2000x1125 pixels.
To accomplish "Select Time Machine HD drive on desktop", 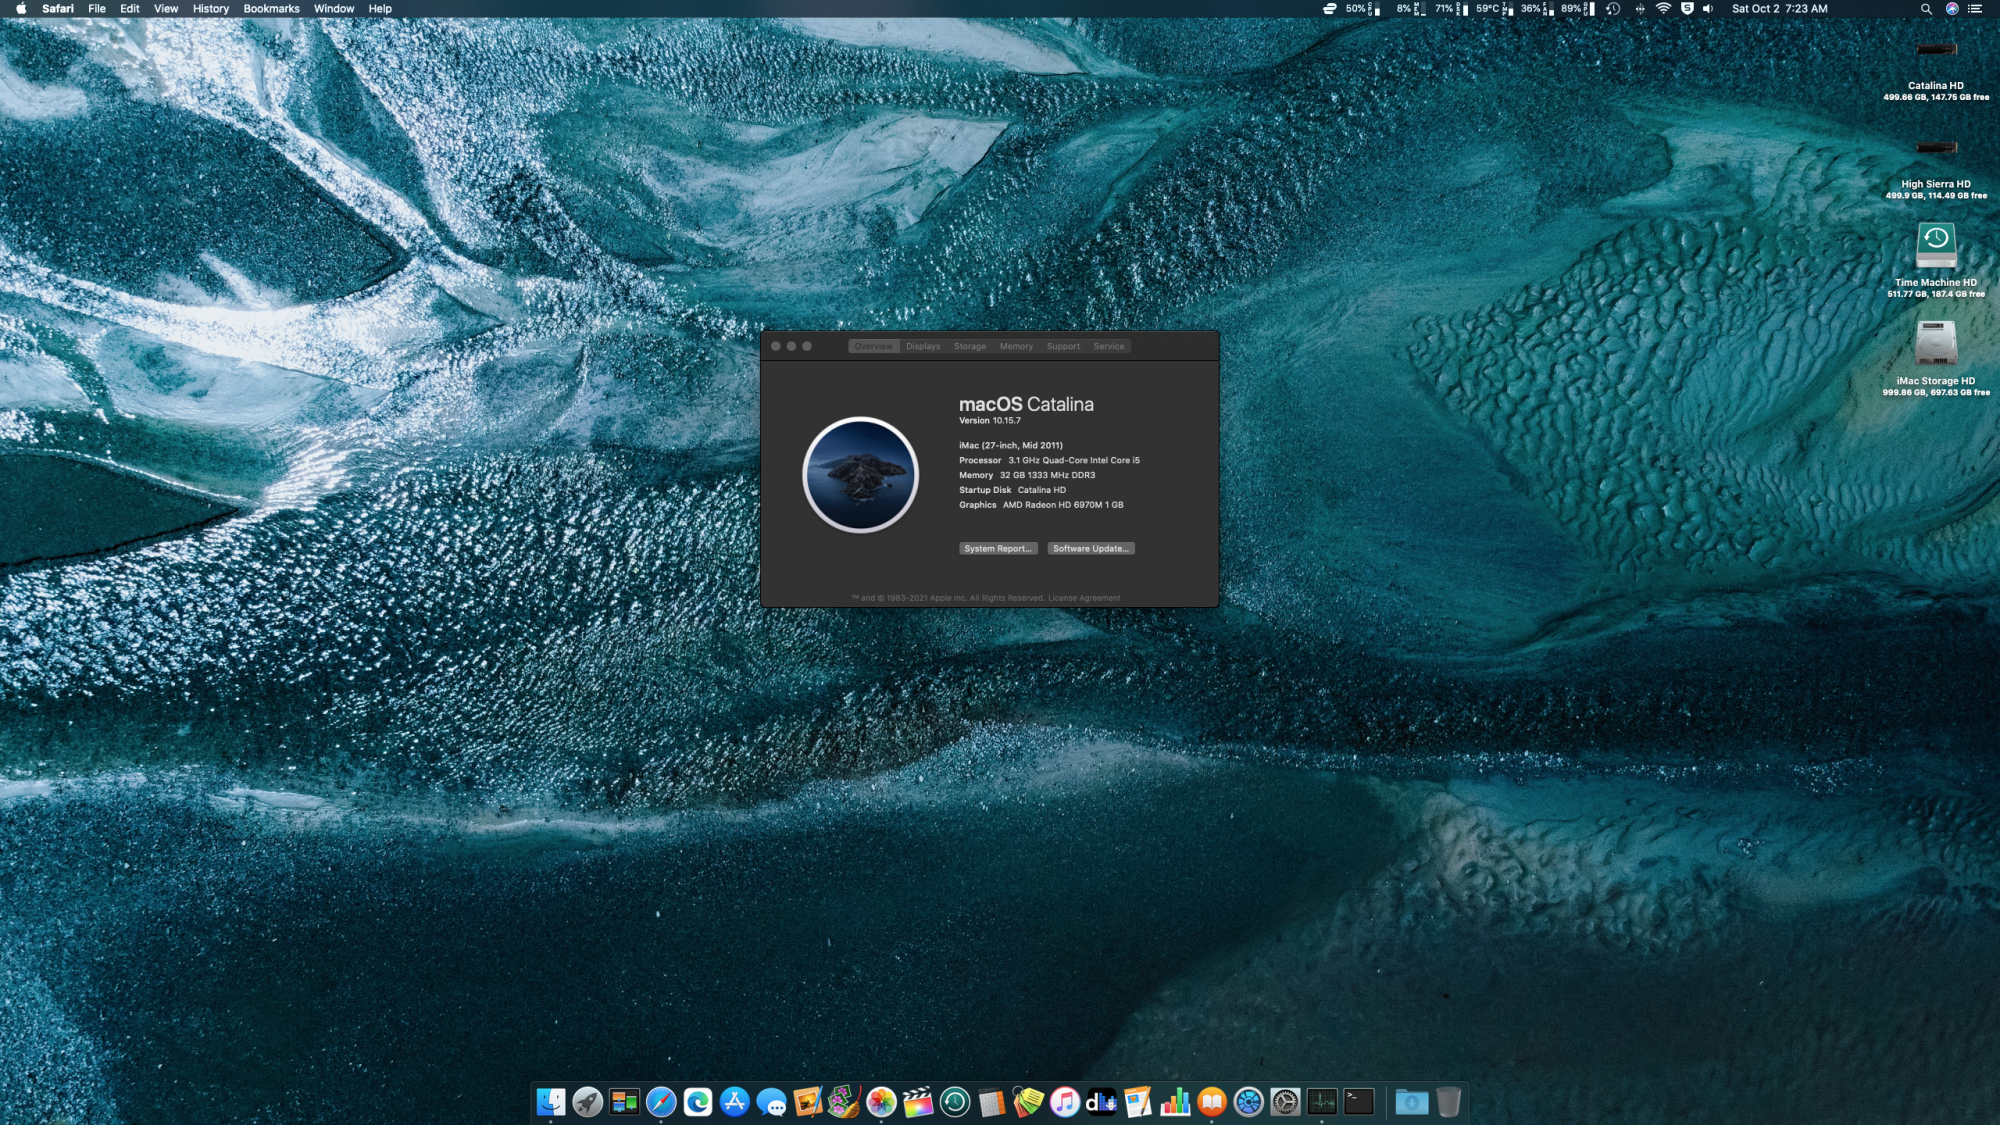I will (1936, 260).
